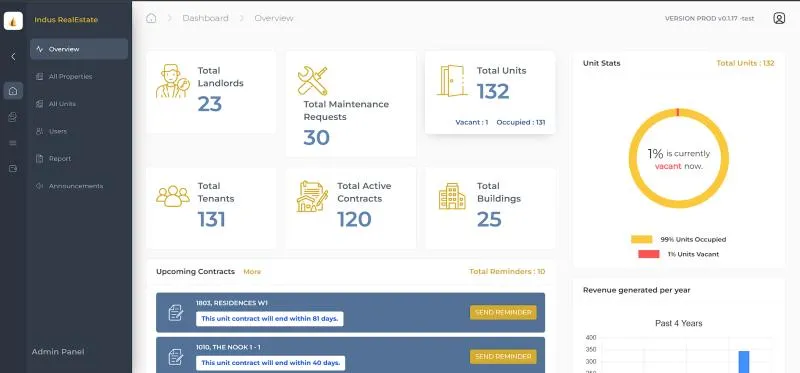Viewport: 800px width, 373px height.
Task: Click the Announcements speaker icon
Action: (x=39, y=186)
